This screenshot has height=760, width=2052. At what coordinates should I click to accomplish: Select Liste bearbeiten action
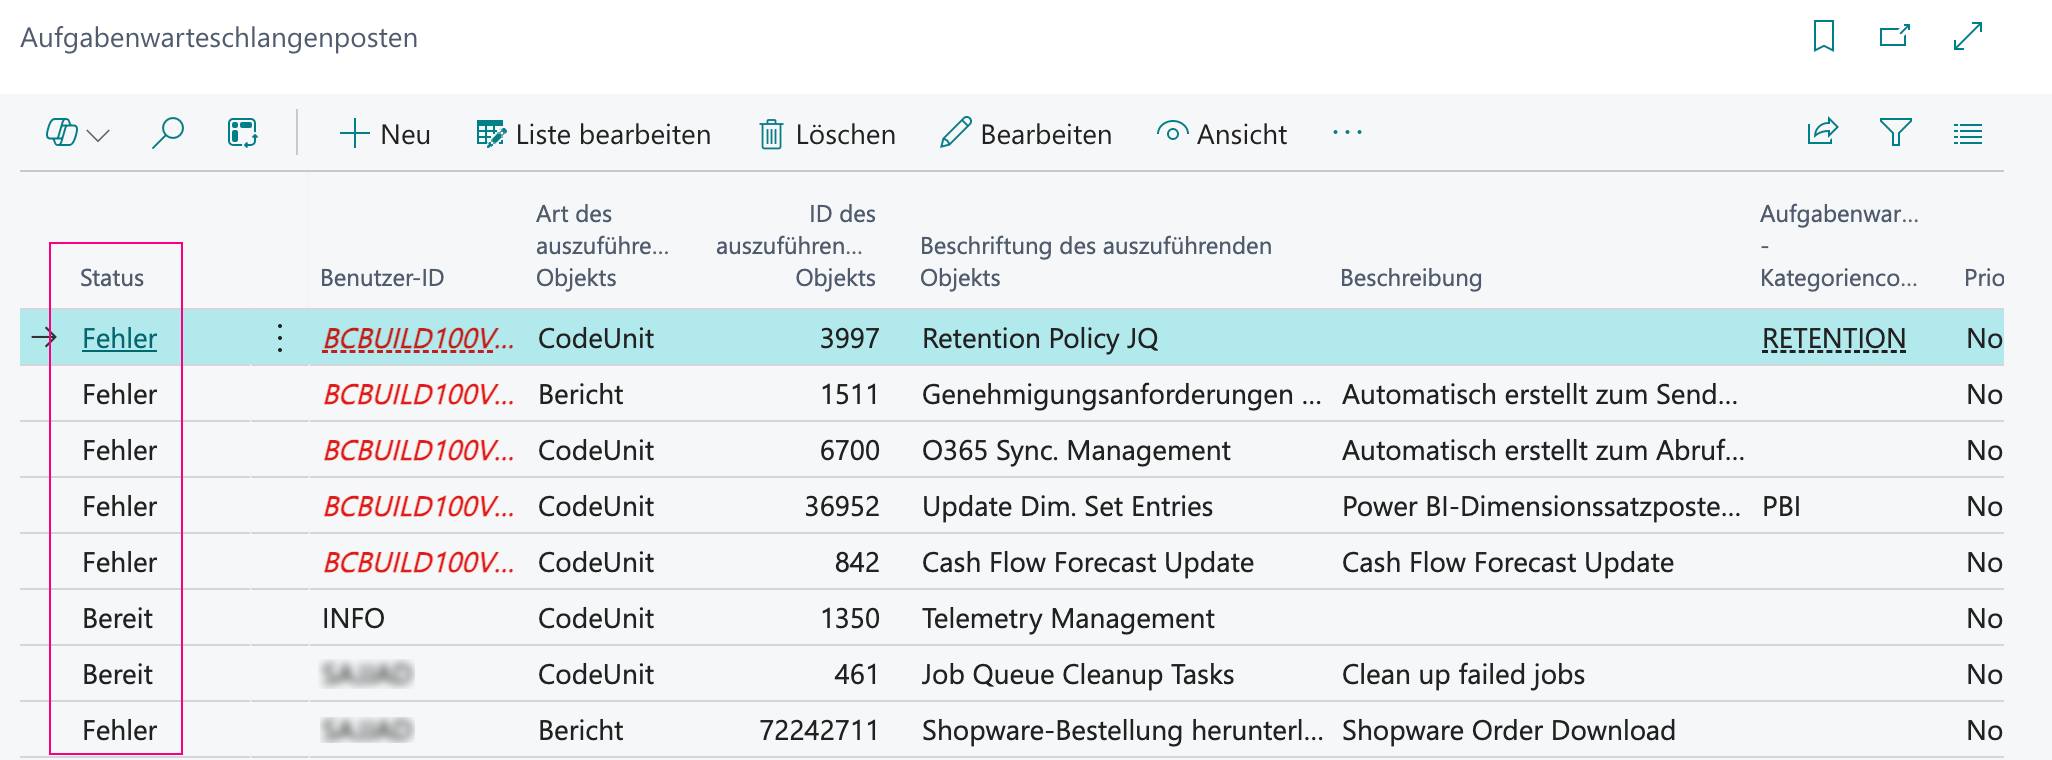(593, 134)
